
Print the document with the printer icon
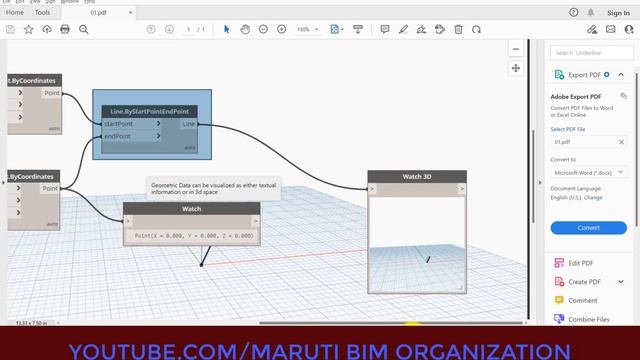point(65,29)
